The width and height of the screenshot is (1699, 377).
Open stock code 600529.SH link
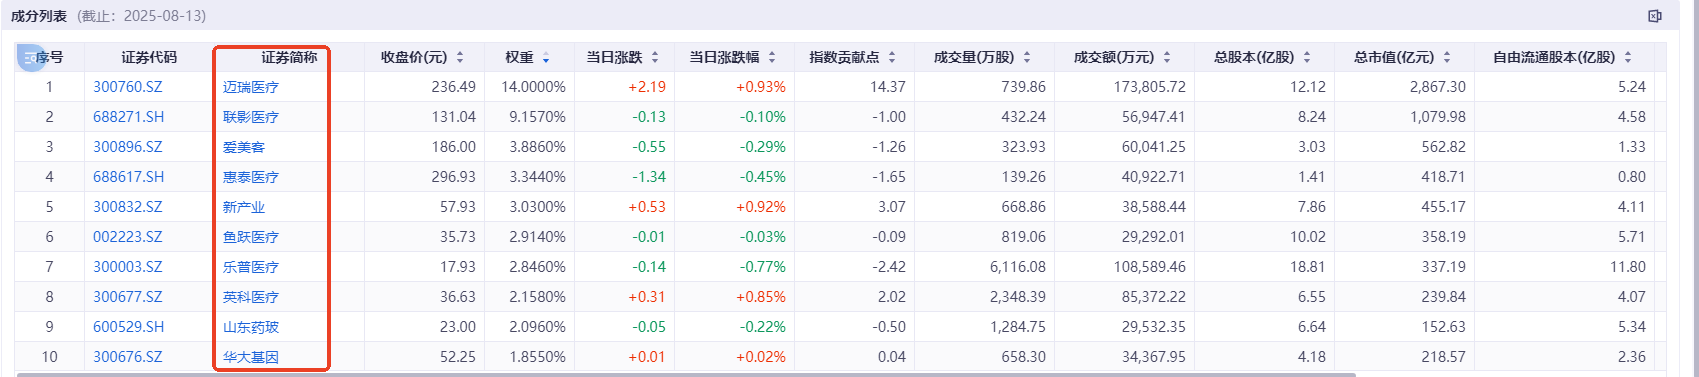(x=128, y=327)
